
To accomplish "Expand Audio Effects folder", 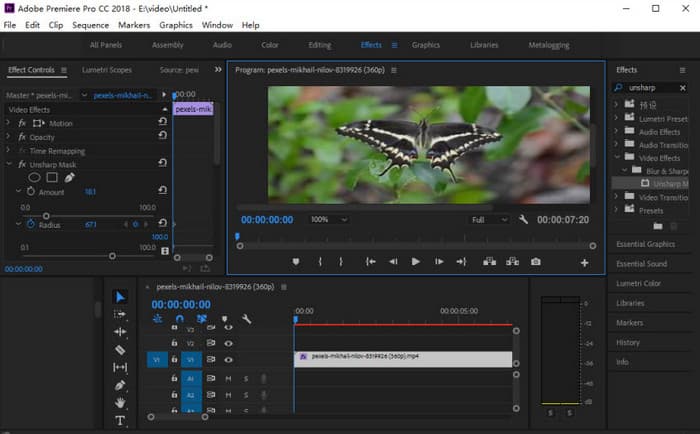I will [617, 131].
